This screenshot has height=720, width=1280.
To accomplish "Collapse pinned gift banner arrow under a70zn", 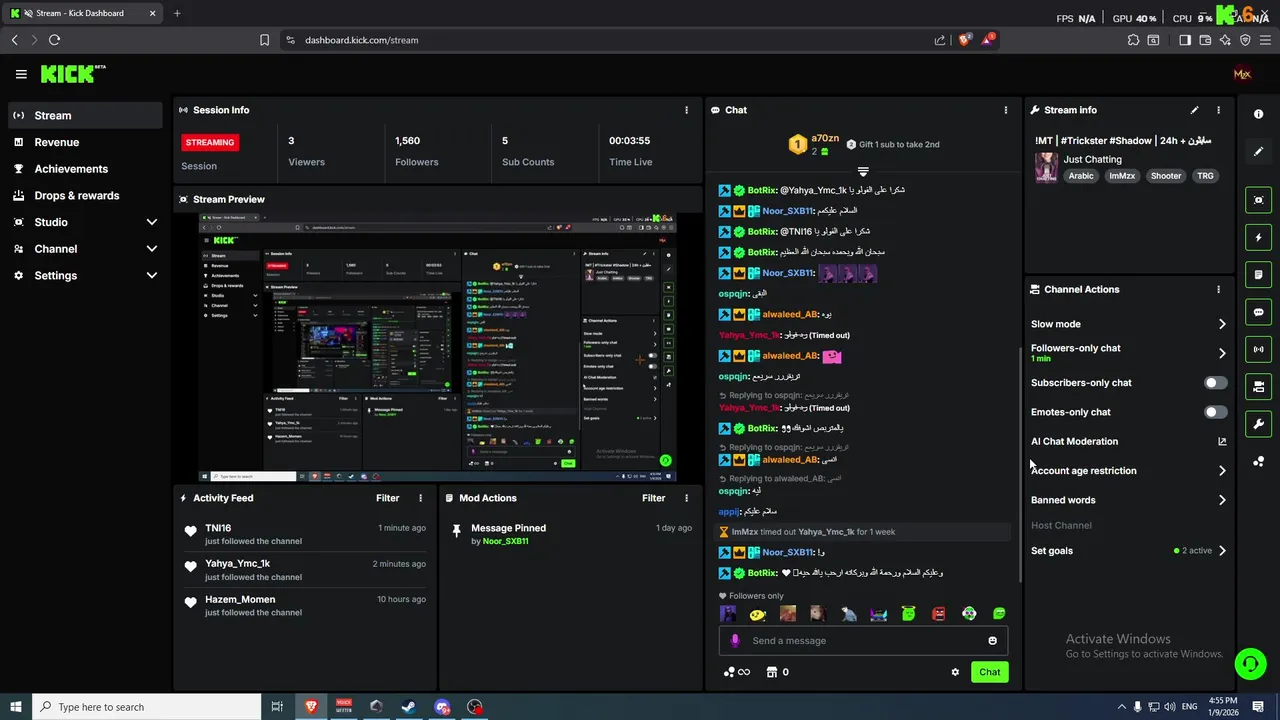I will click(x=863, y=172).
